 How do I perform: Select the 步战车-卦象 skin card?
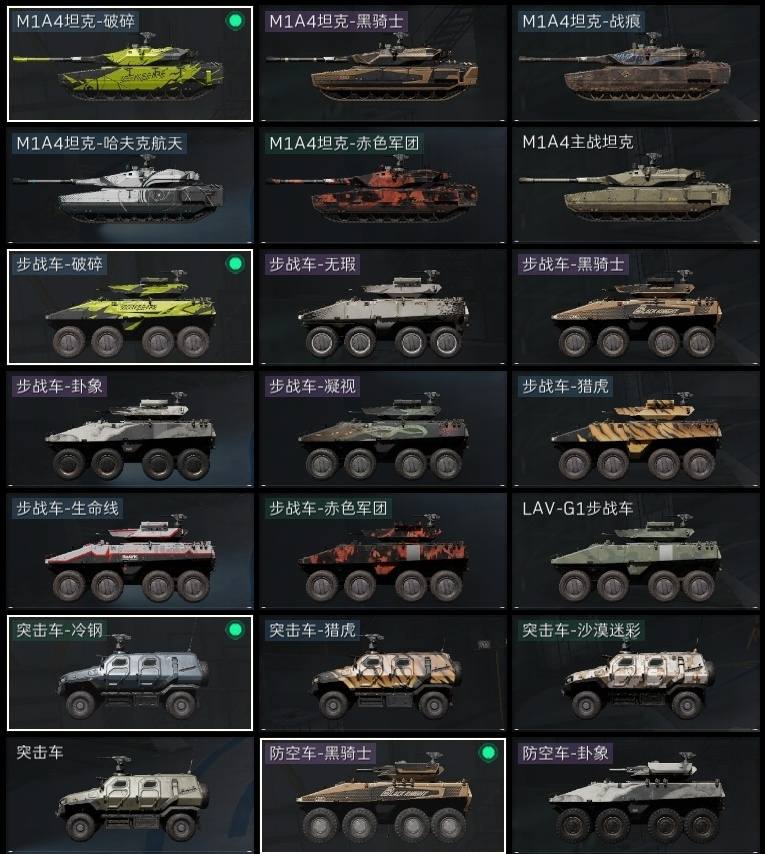click(x=130, y=429)
